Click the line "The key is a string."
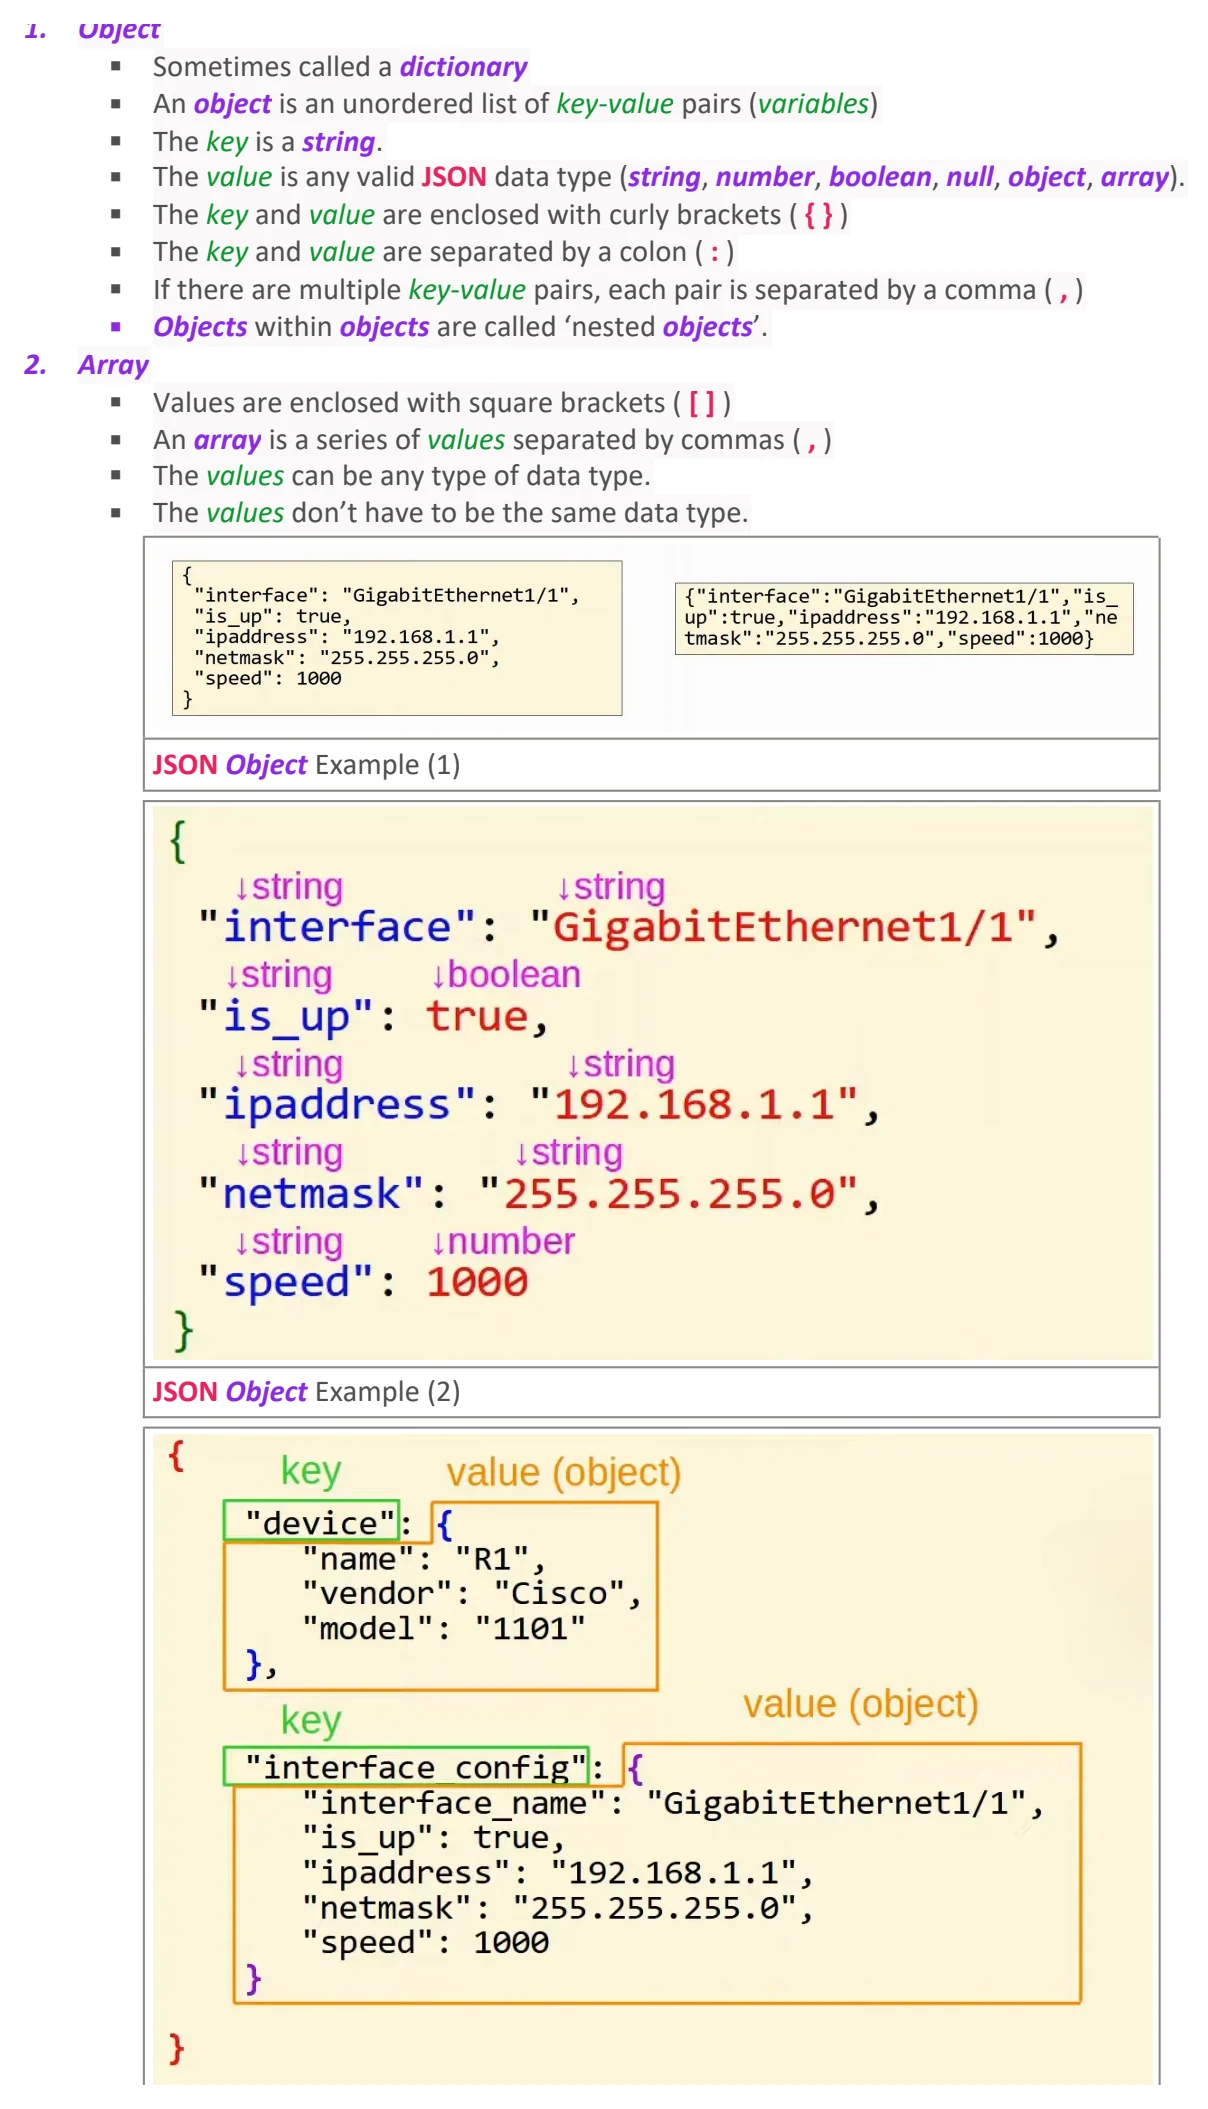The height and width of the screenshot is (2109, 1208). pyautogui.click(x=267, y=141)
